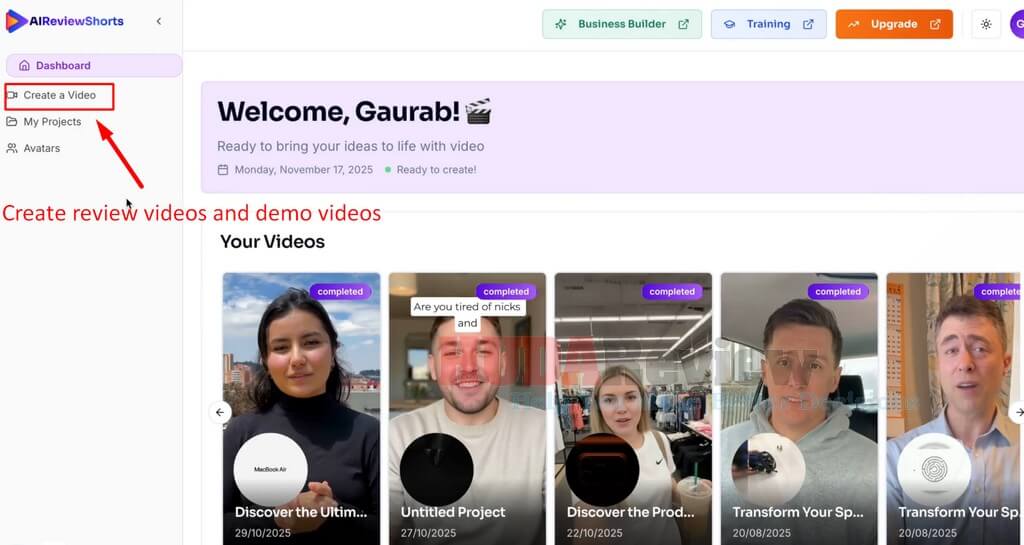1024x545 pixels.
Task: Click the Your Videos heading
Action: click(272, 241)
